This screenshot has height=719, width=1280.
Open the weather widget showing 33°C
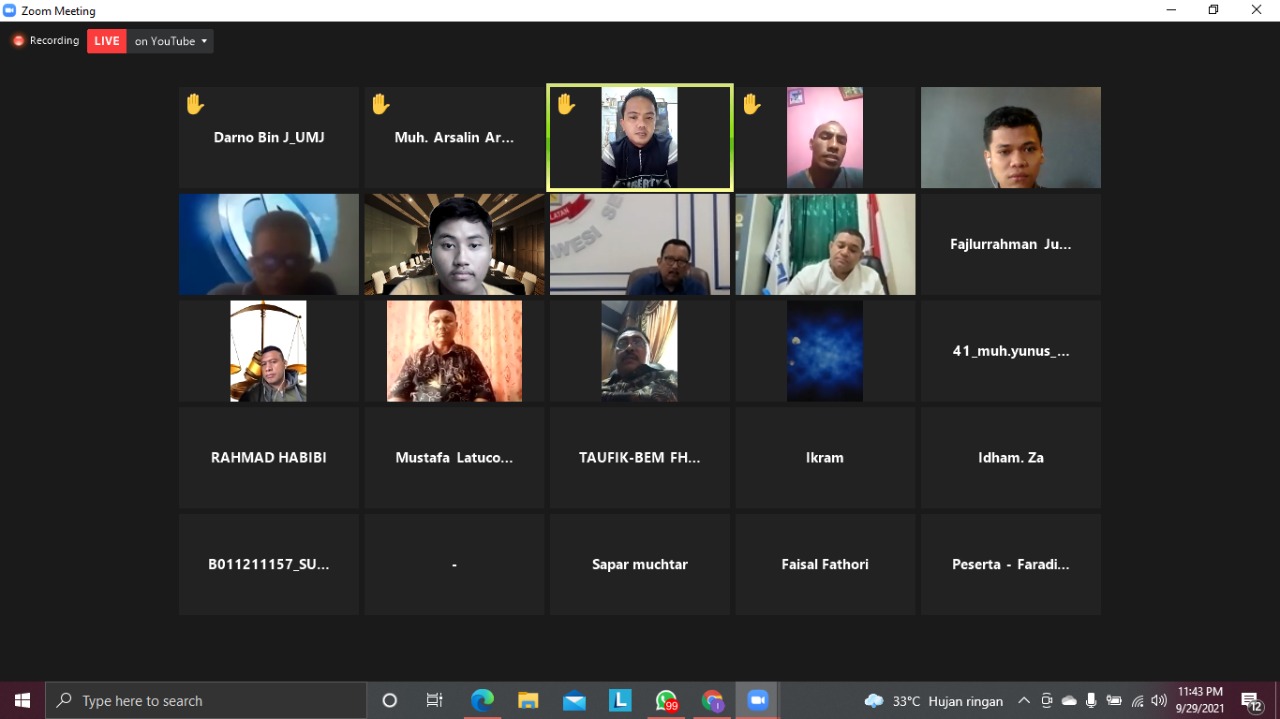click(x=933, y=701)
